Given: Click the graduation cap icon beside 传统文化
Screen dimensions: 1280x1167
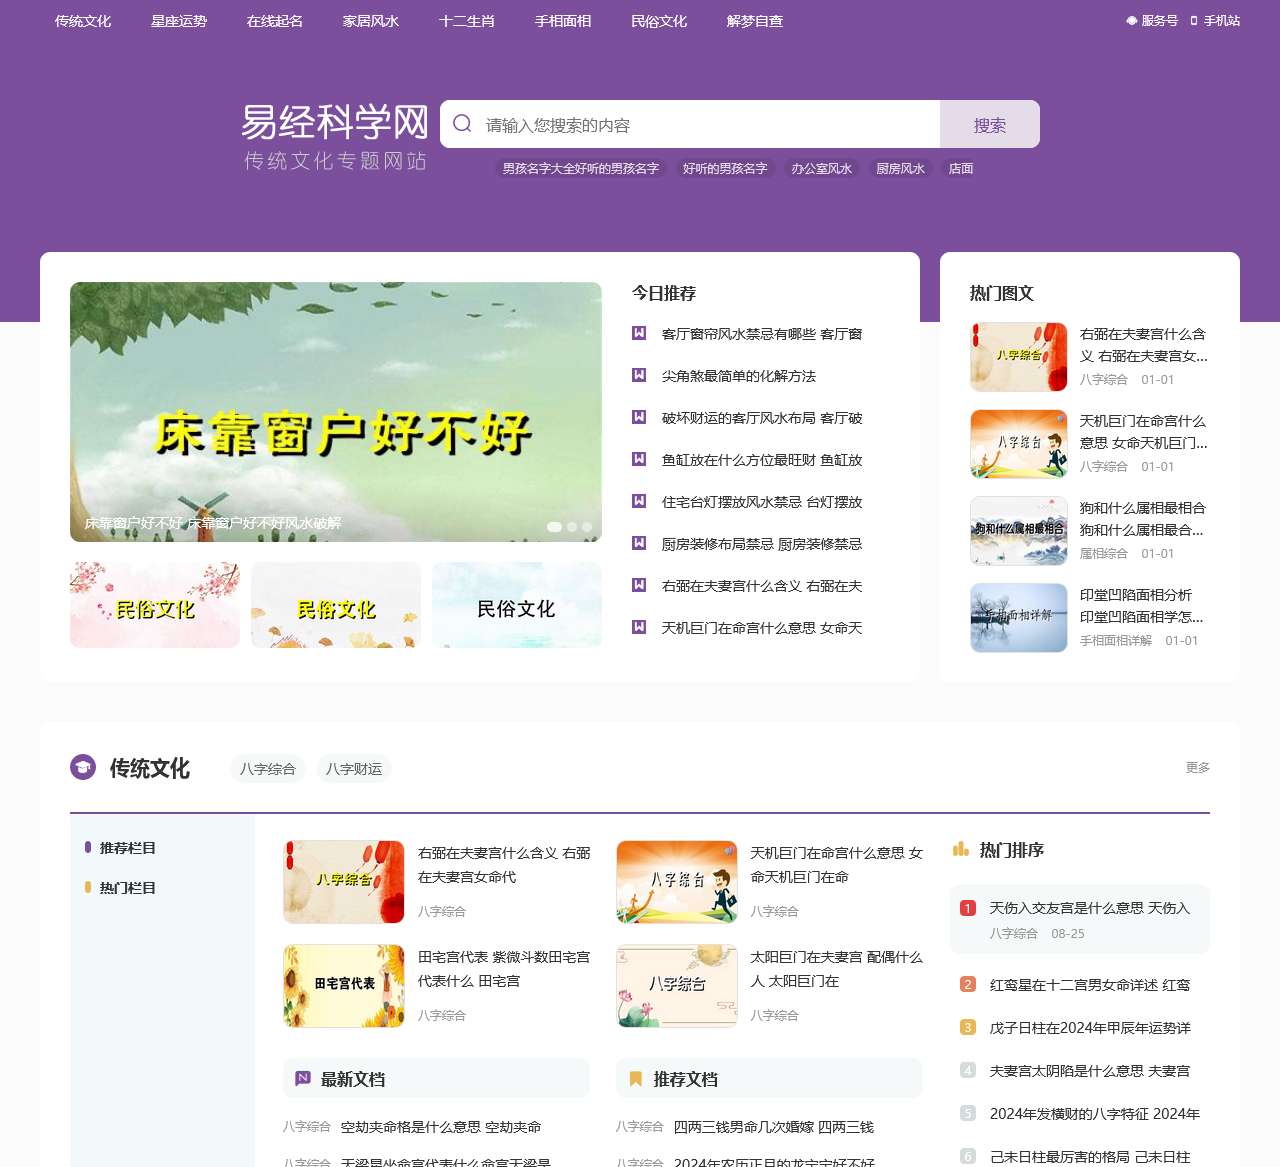Looking at the screenshot, I should pos(83,767).
